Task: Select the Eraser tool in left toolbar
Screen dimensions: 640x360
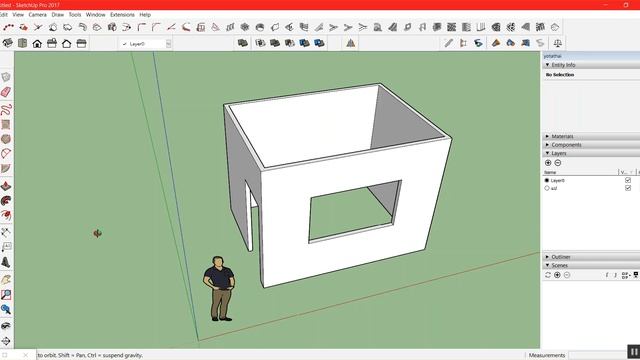Action: [6, 92]
